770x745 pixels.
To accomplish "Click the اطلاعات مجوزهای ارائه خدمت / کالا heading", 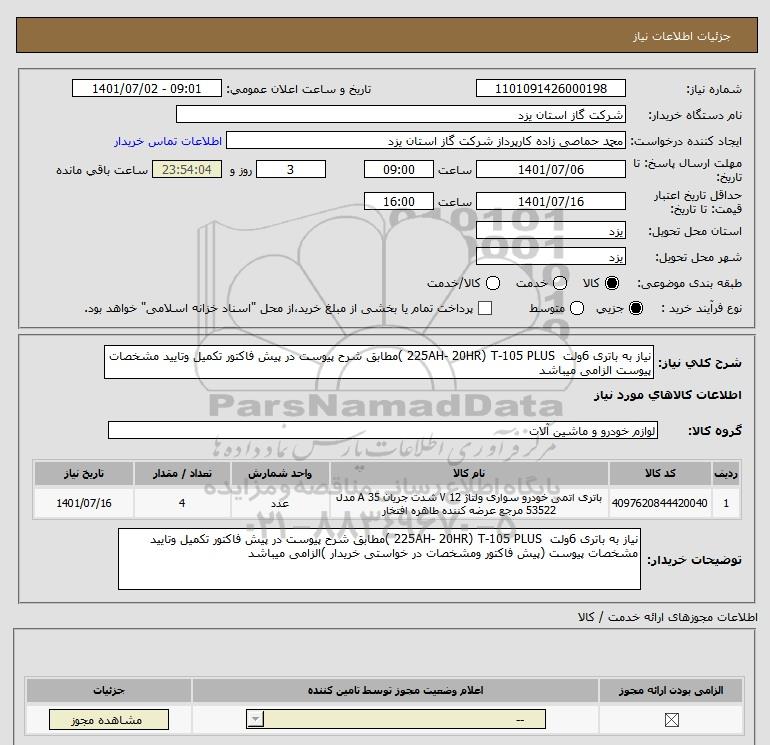I will click(x=667, y=617).
